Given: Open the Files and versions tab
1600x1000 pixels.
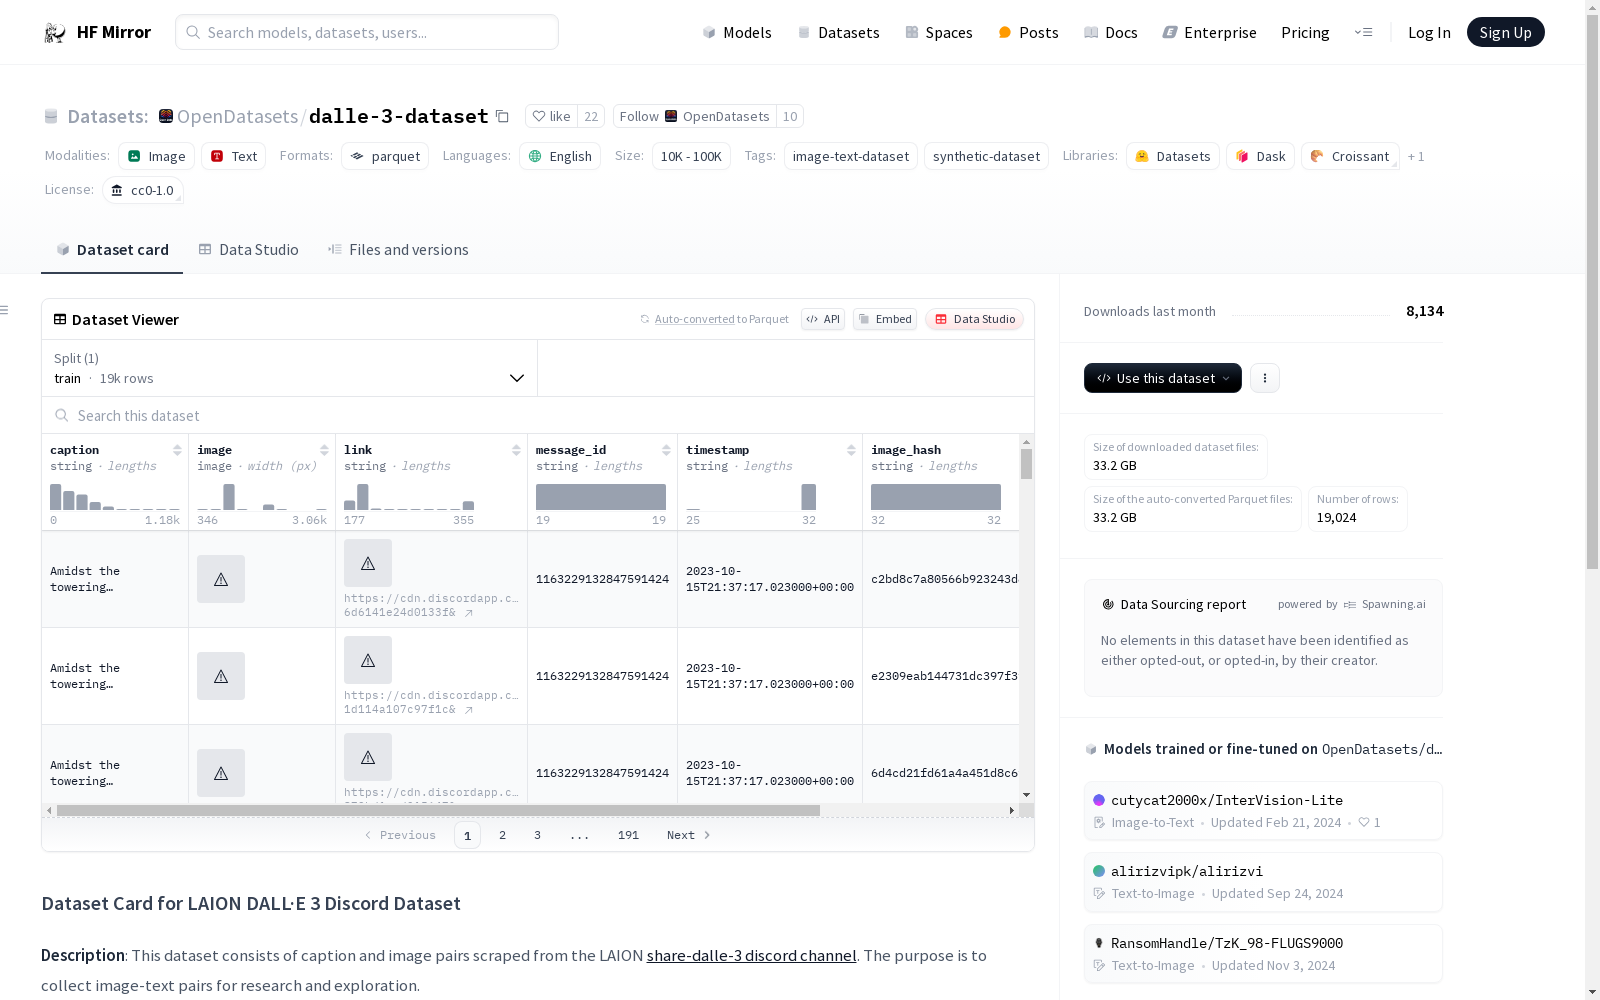Looking at the screenshot, I should (398, 250).
